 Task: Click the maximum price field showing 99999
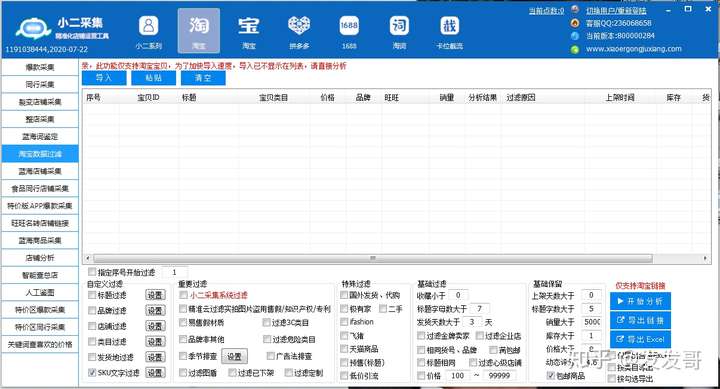(x=499, y=376)
